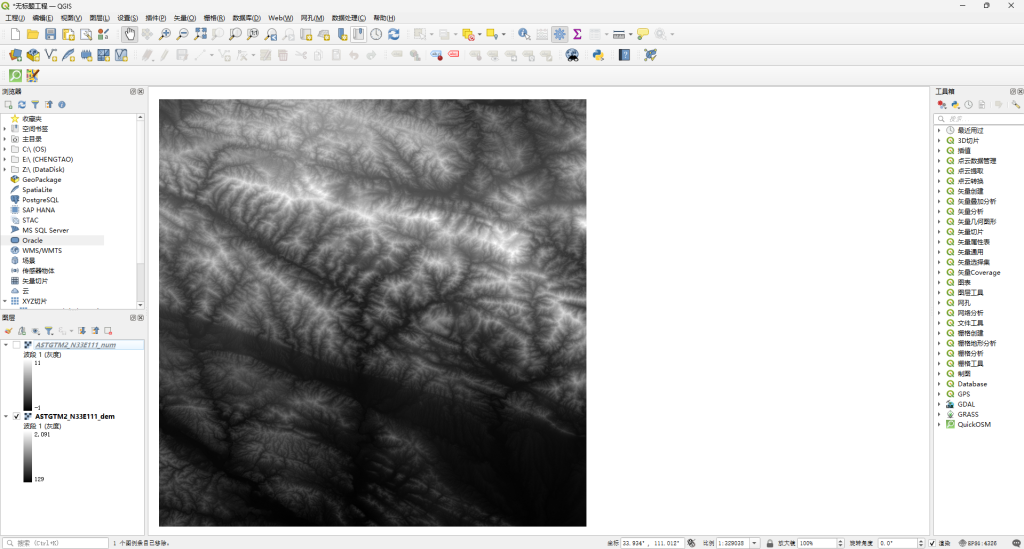Click the elevation raster map canvas
Image resolution: width=1024 pixels, height=549 pixels.
coord(372,313)
